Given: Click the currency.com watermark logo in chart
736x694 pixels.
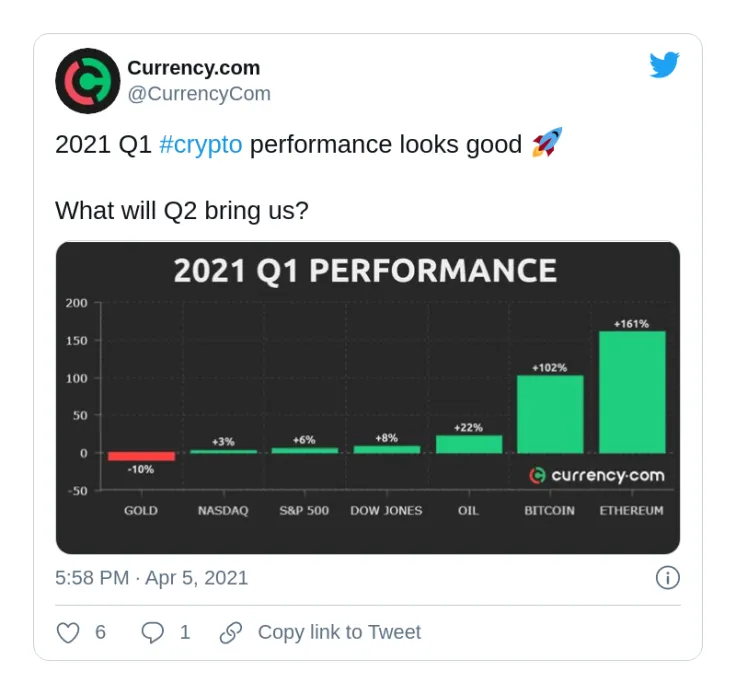Looking at the screenshot, I should (597, 475).
